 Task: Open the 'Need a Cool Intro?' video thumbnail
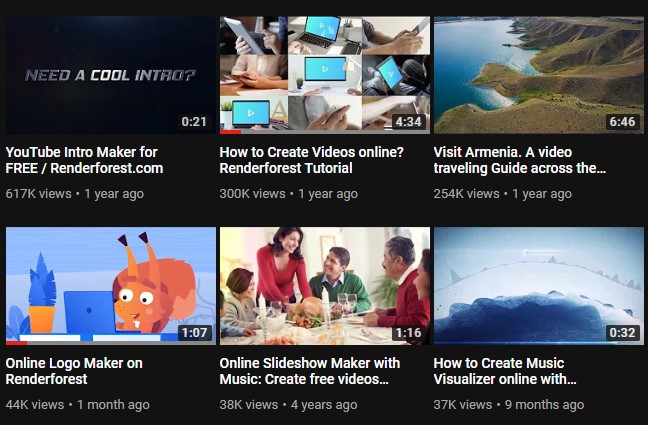pyautogui.click(x=111, y=75)
